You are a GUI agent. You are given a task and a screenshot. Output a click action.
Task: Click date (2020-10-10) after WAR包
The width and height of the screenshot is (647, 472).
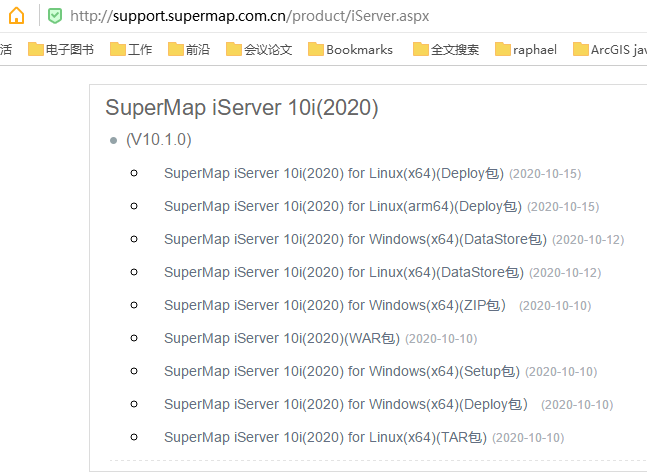(x=441, y=339)
